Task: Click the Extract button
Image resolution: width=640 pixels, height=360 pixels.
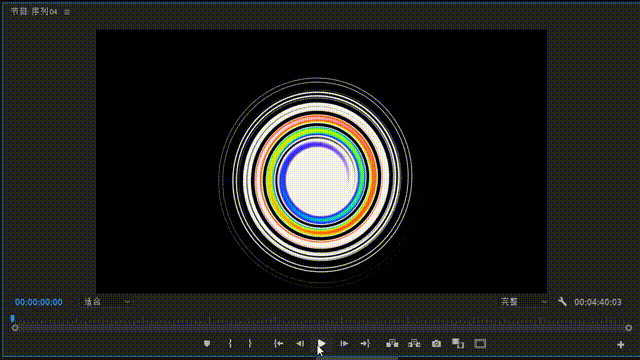Action: (414, 344)
